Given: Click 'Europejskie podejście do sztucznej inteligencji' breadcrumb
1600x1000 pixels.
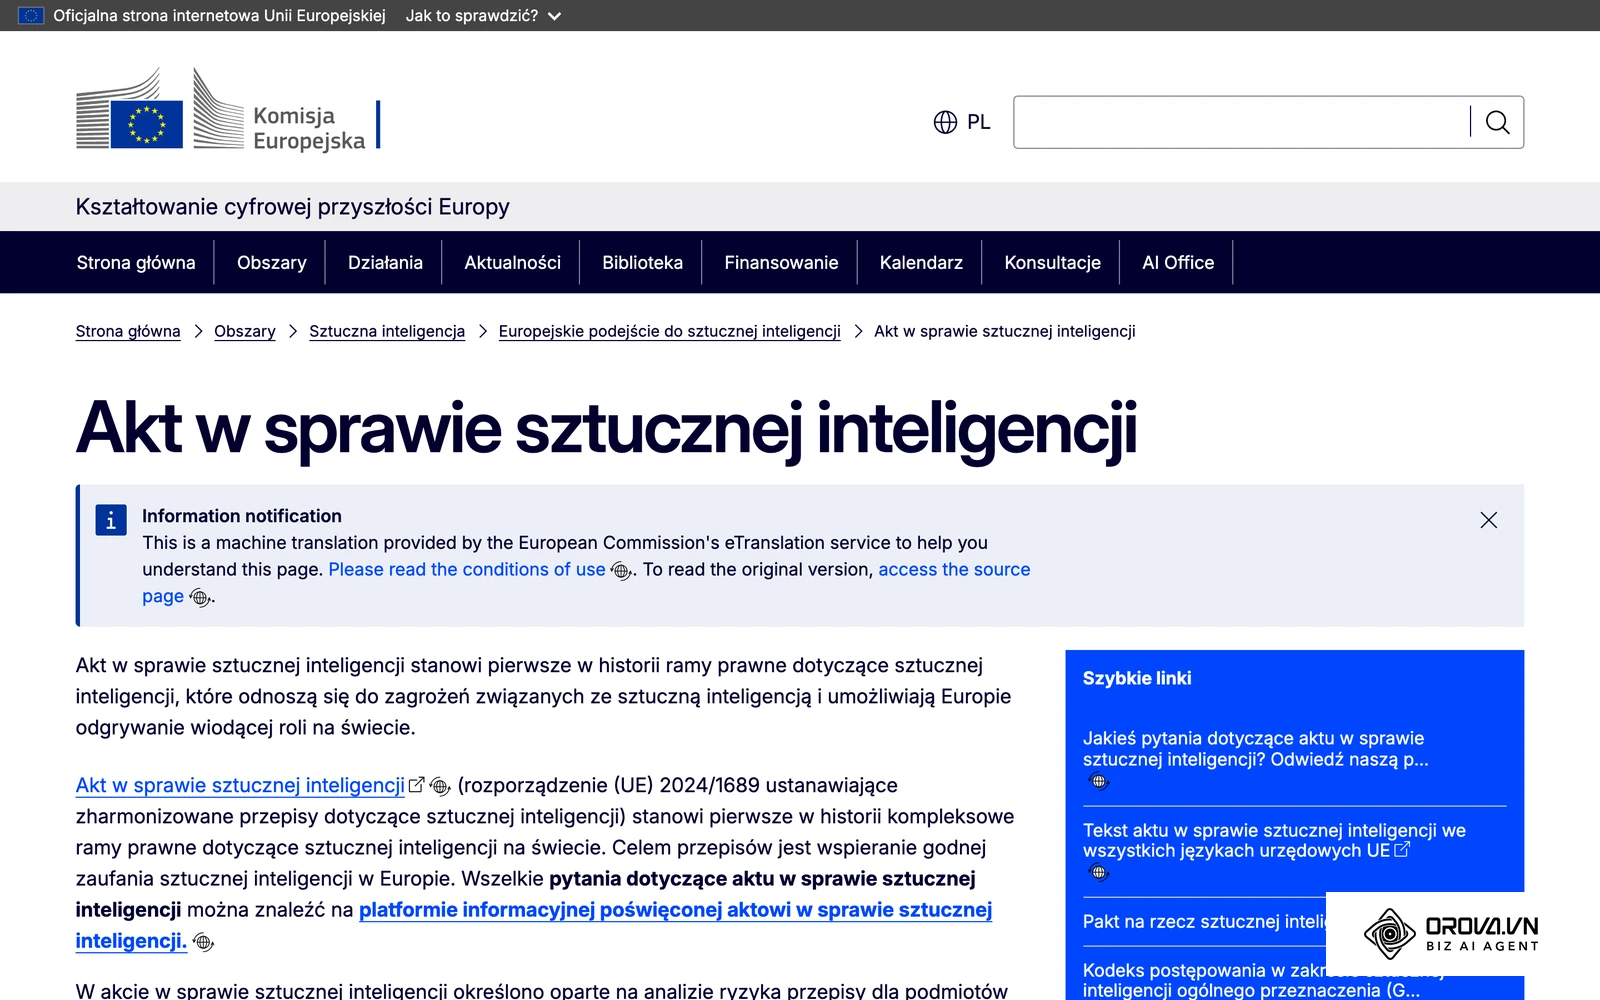Looking at the screenshot, I should click(x=669, y=331).
